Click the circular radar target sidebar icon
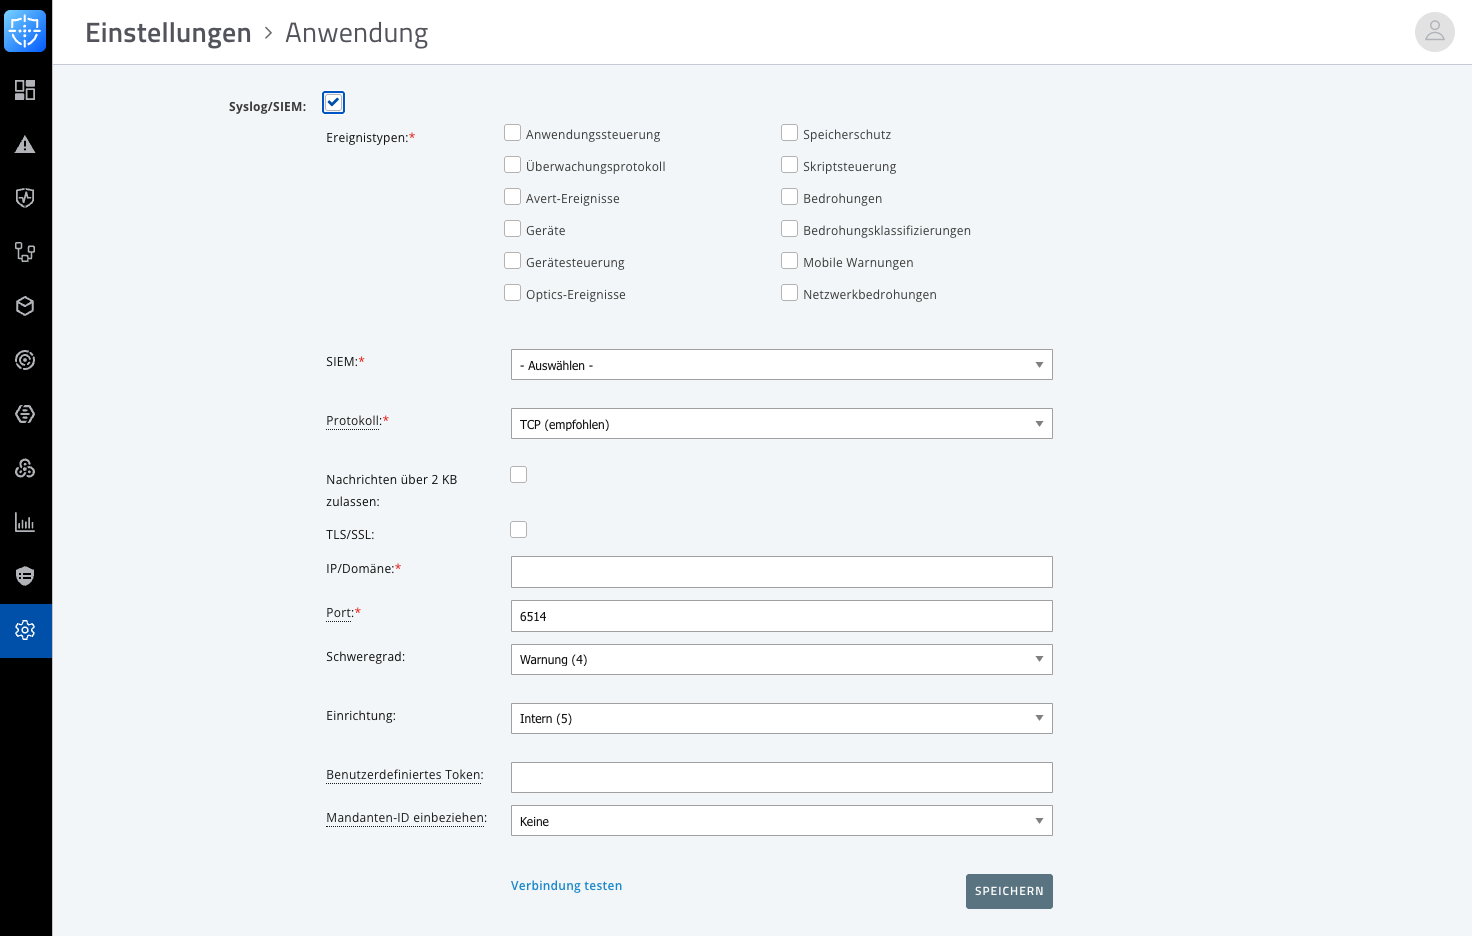The height and width of the screenshot is (936, 1472). 25,360
